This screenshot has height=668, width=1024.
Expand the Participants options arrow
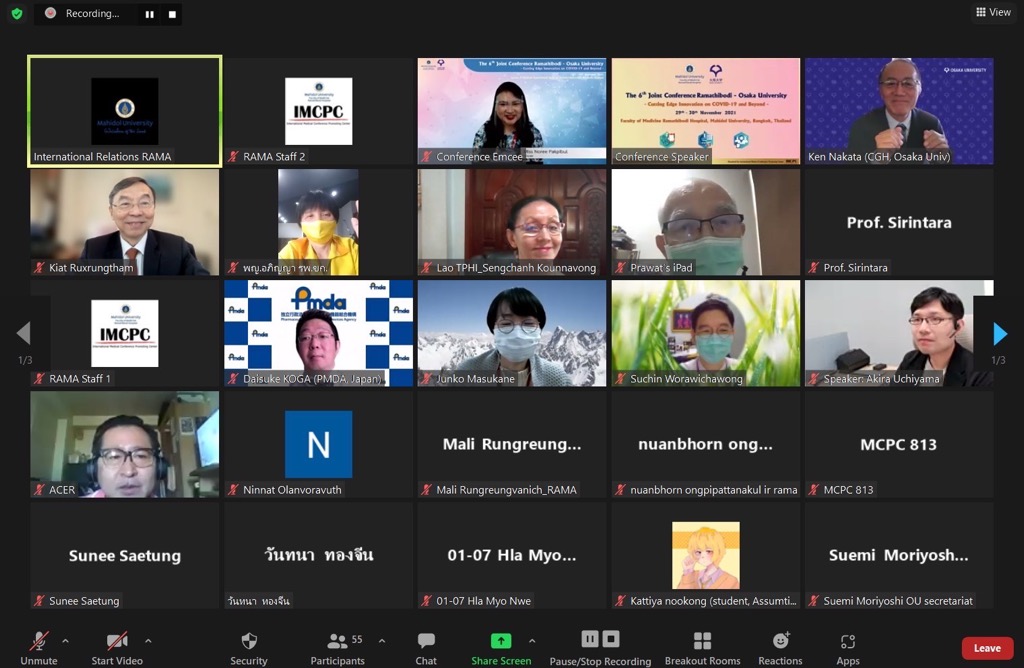click(x=382, y=640)
